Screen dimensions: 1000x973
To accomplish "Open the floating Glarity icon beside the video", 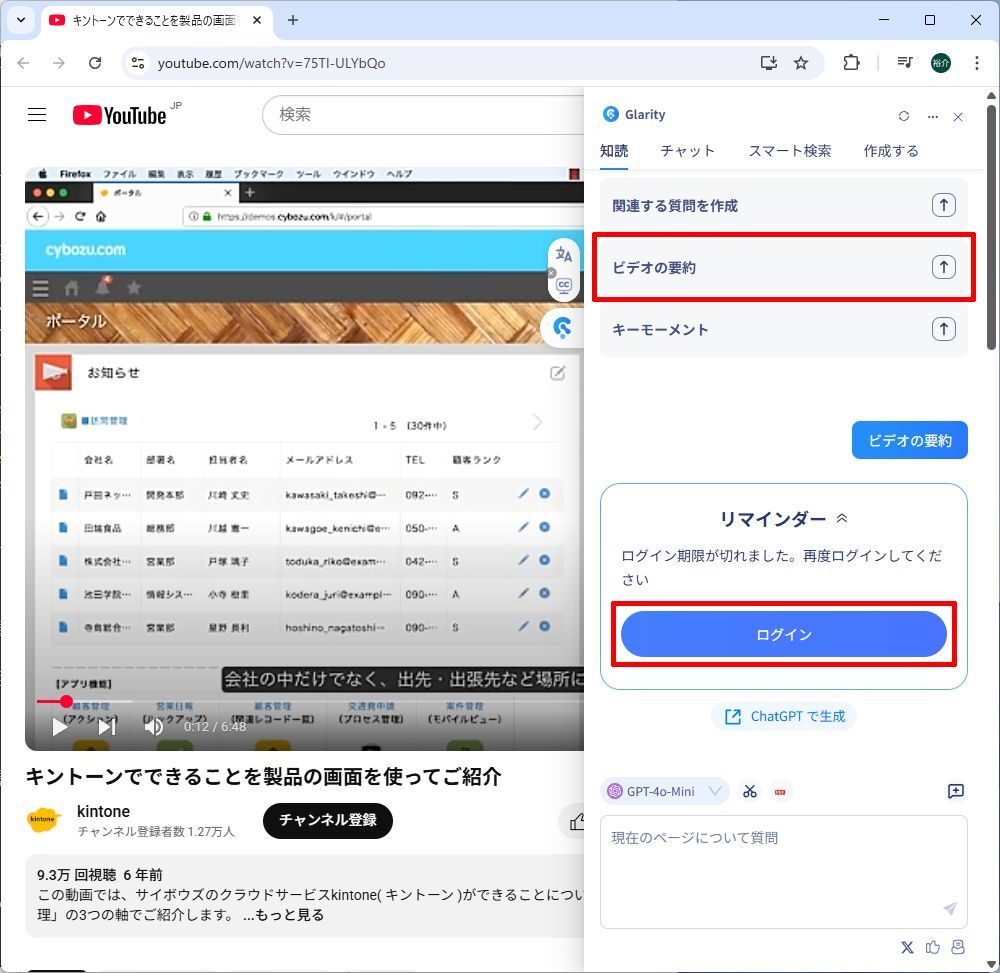I will [562, 328].
